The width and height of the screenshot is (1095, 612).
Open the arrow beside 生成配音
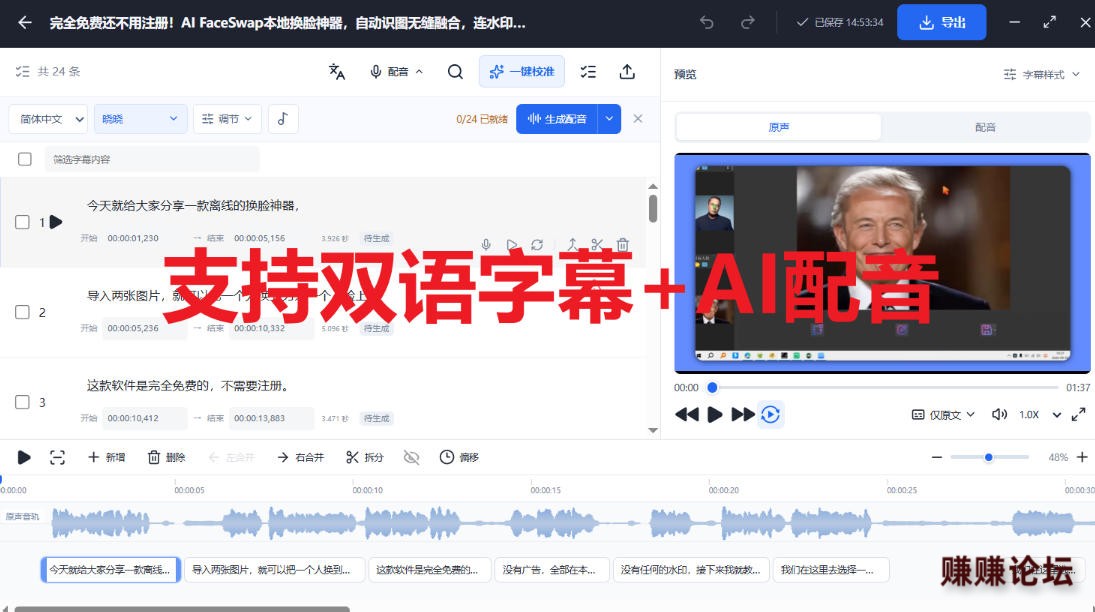click(610, 119)
